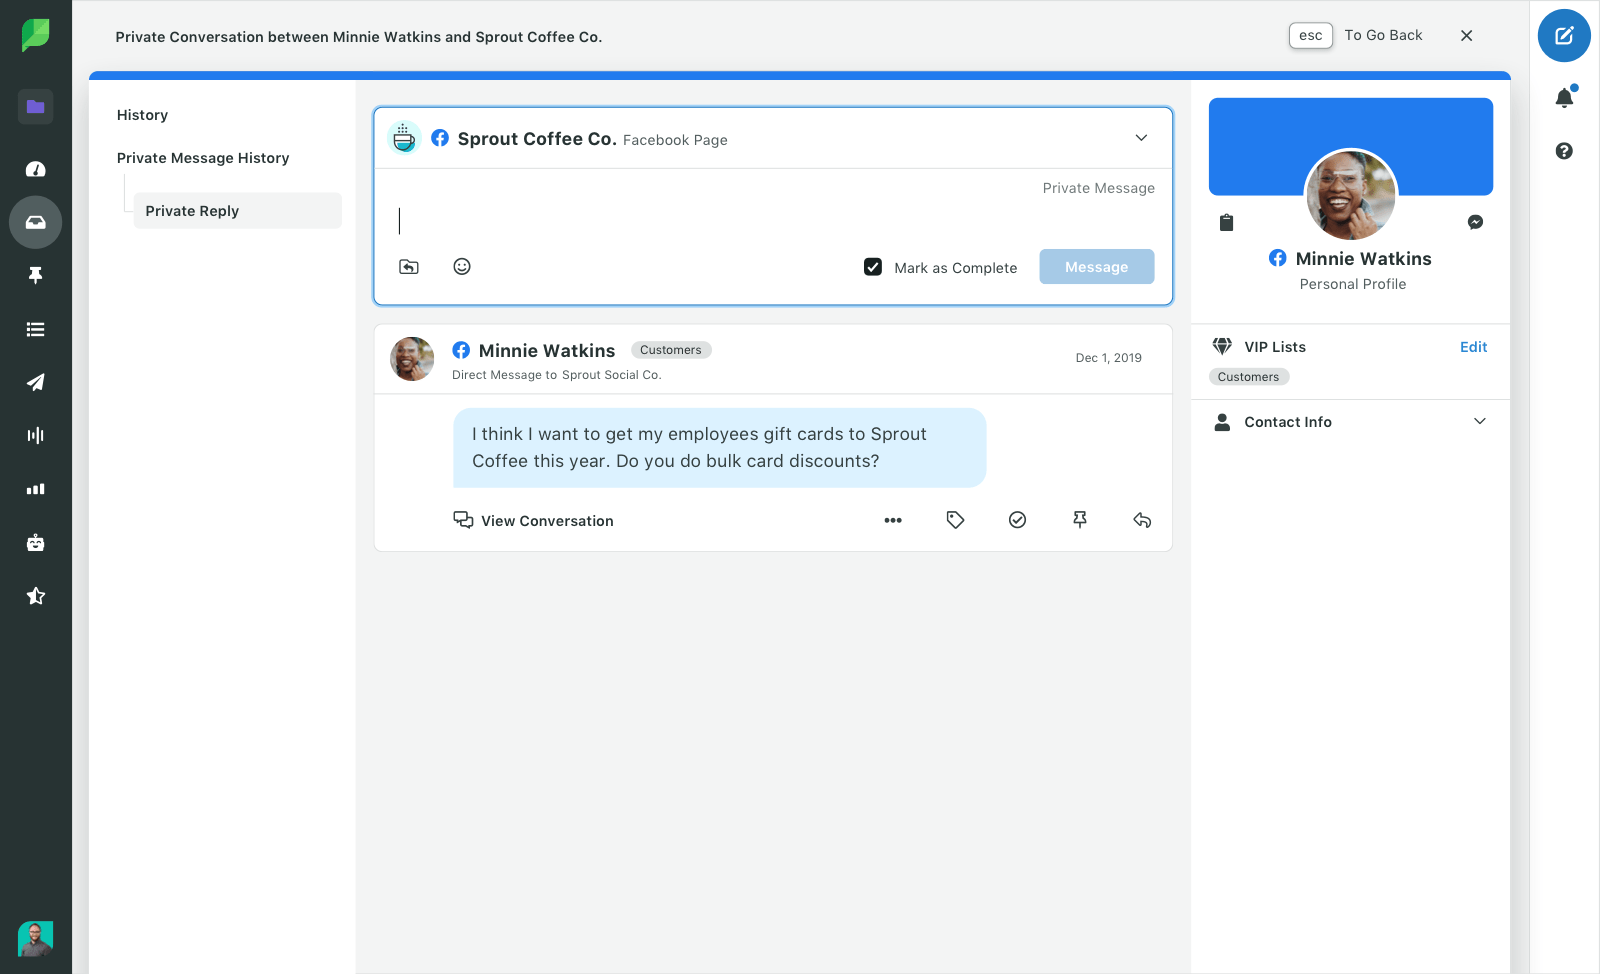Image resolution: width=1600 pixels, height=974 pixels.
Task: Open the Smart Inbox tray icon
Action: (35, 222)
